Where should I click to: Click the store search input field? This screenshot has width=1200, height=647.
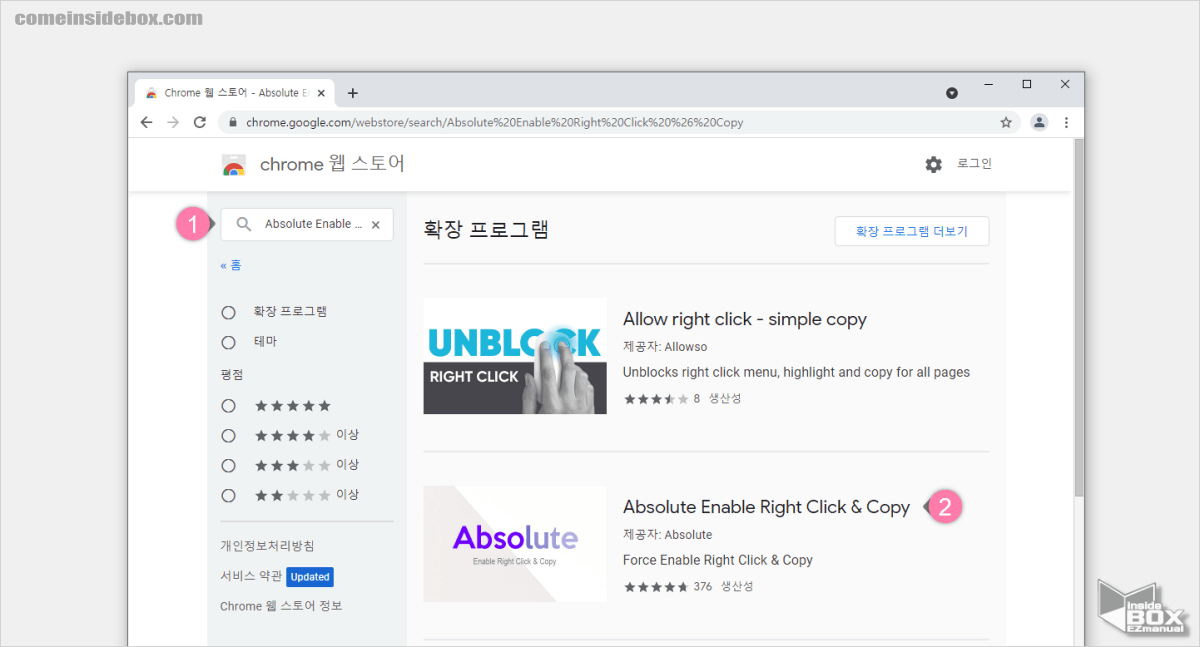point(309,224)
